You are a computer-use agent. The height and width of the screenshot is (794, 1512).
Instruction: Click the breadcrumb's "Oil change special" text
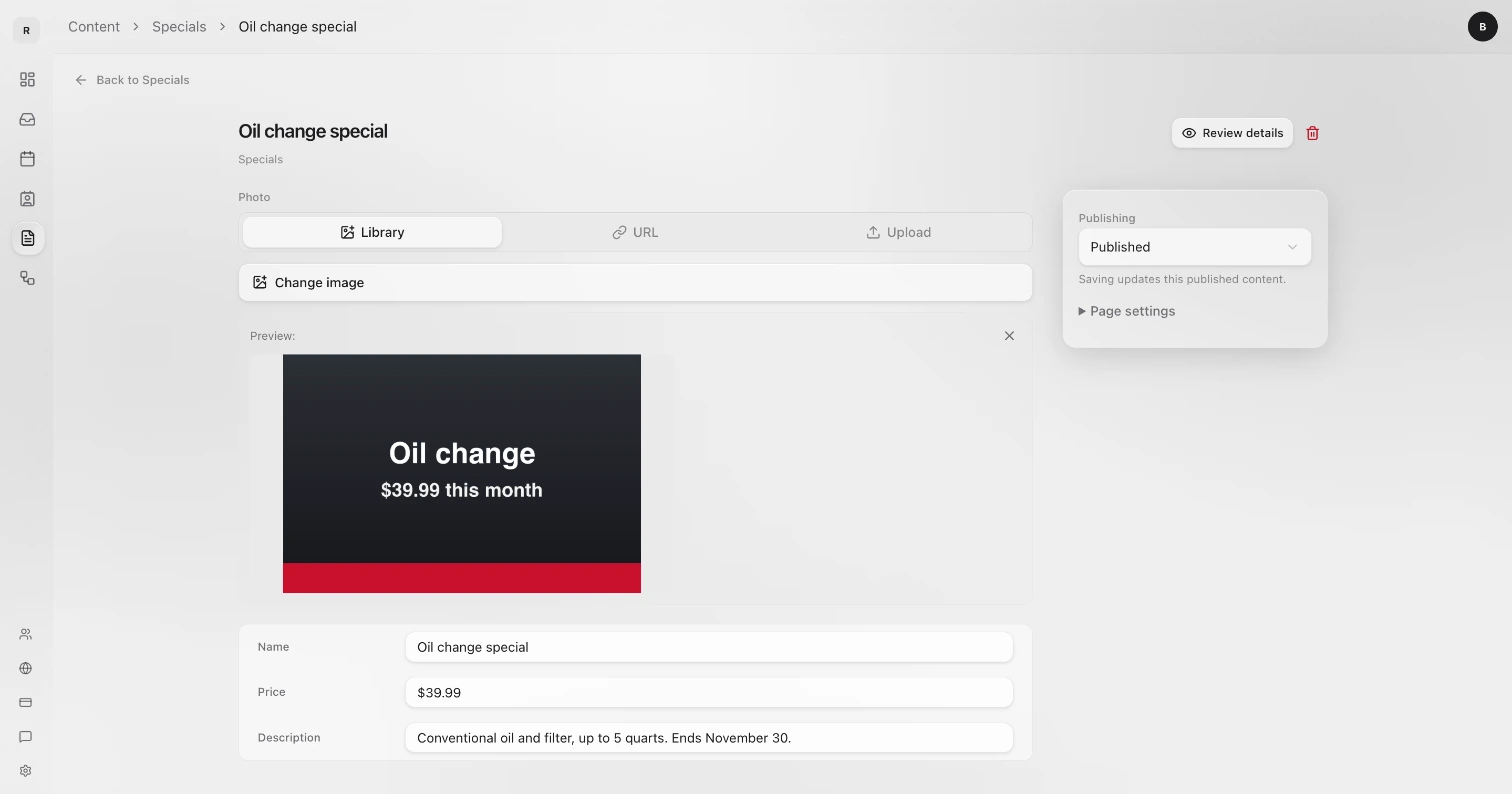pos(297,27)
